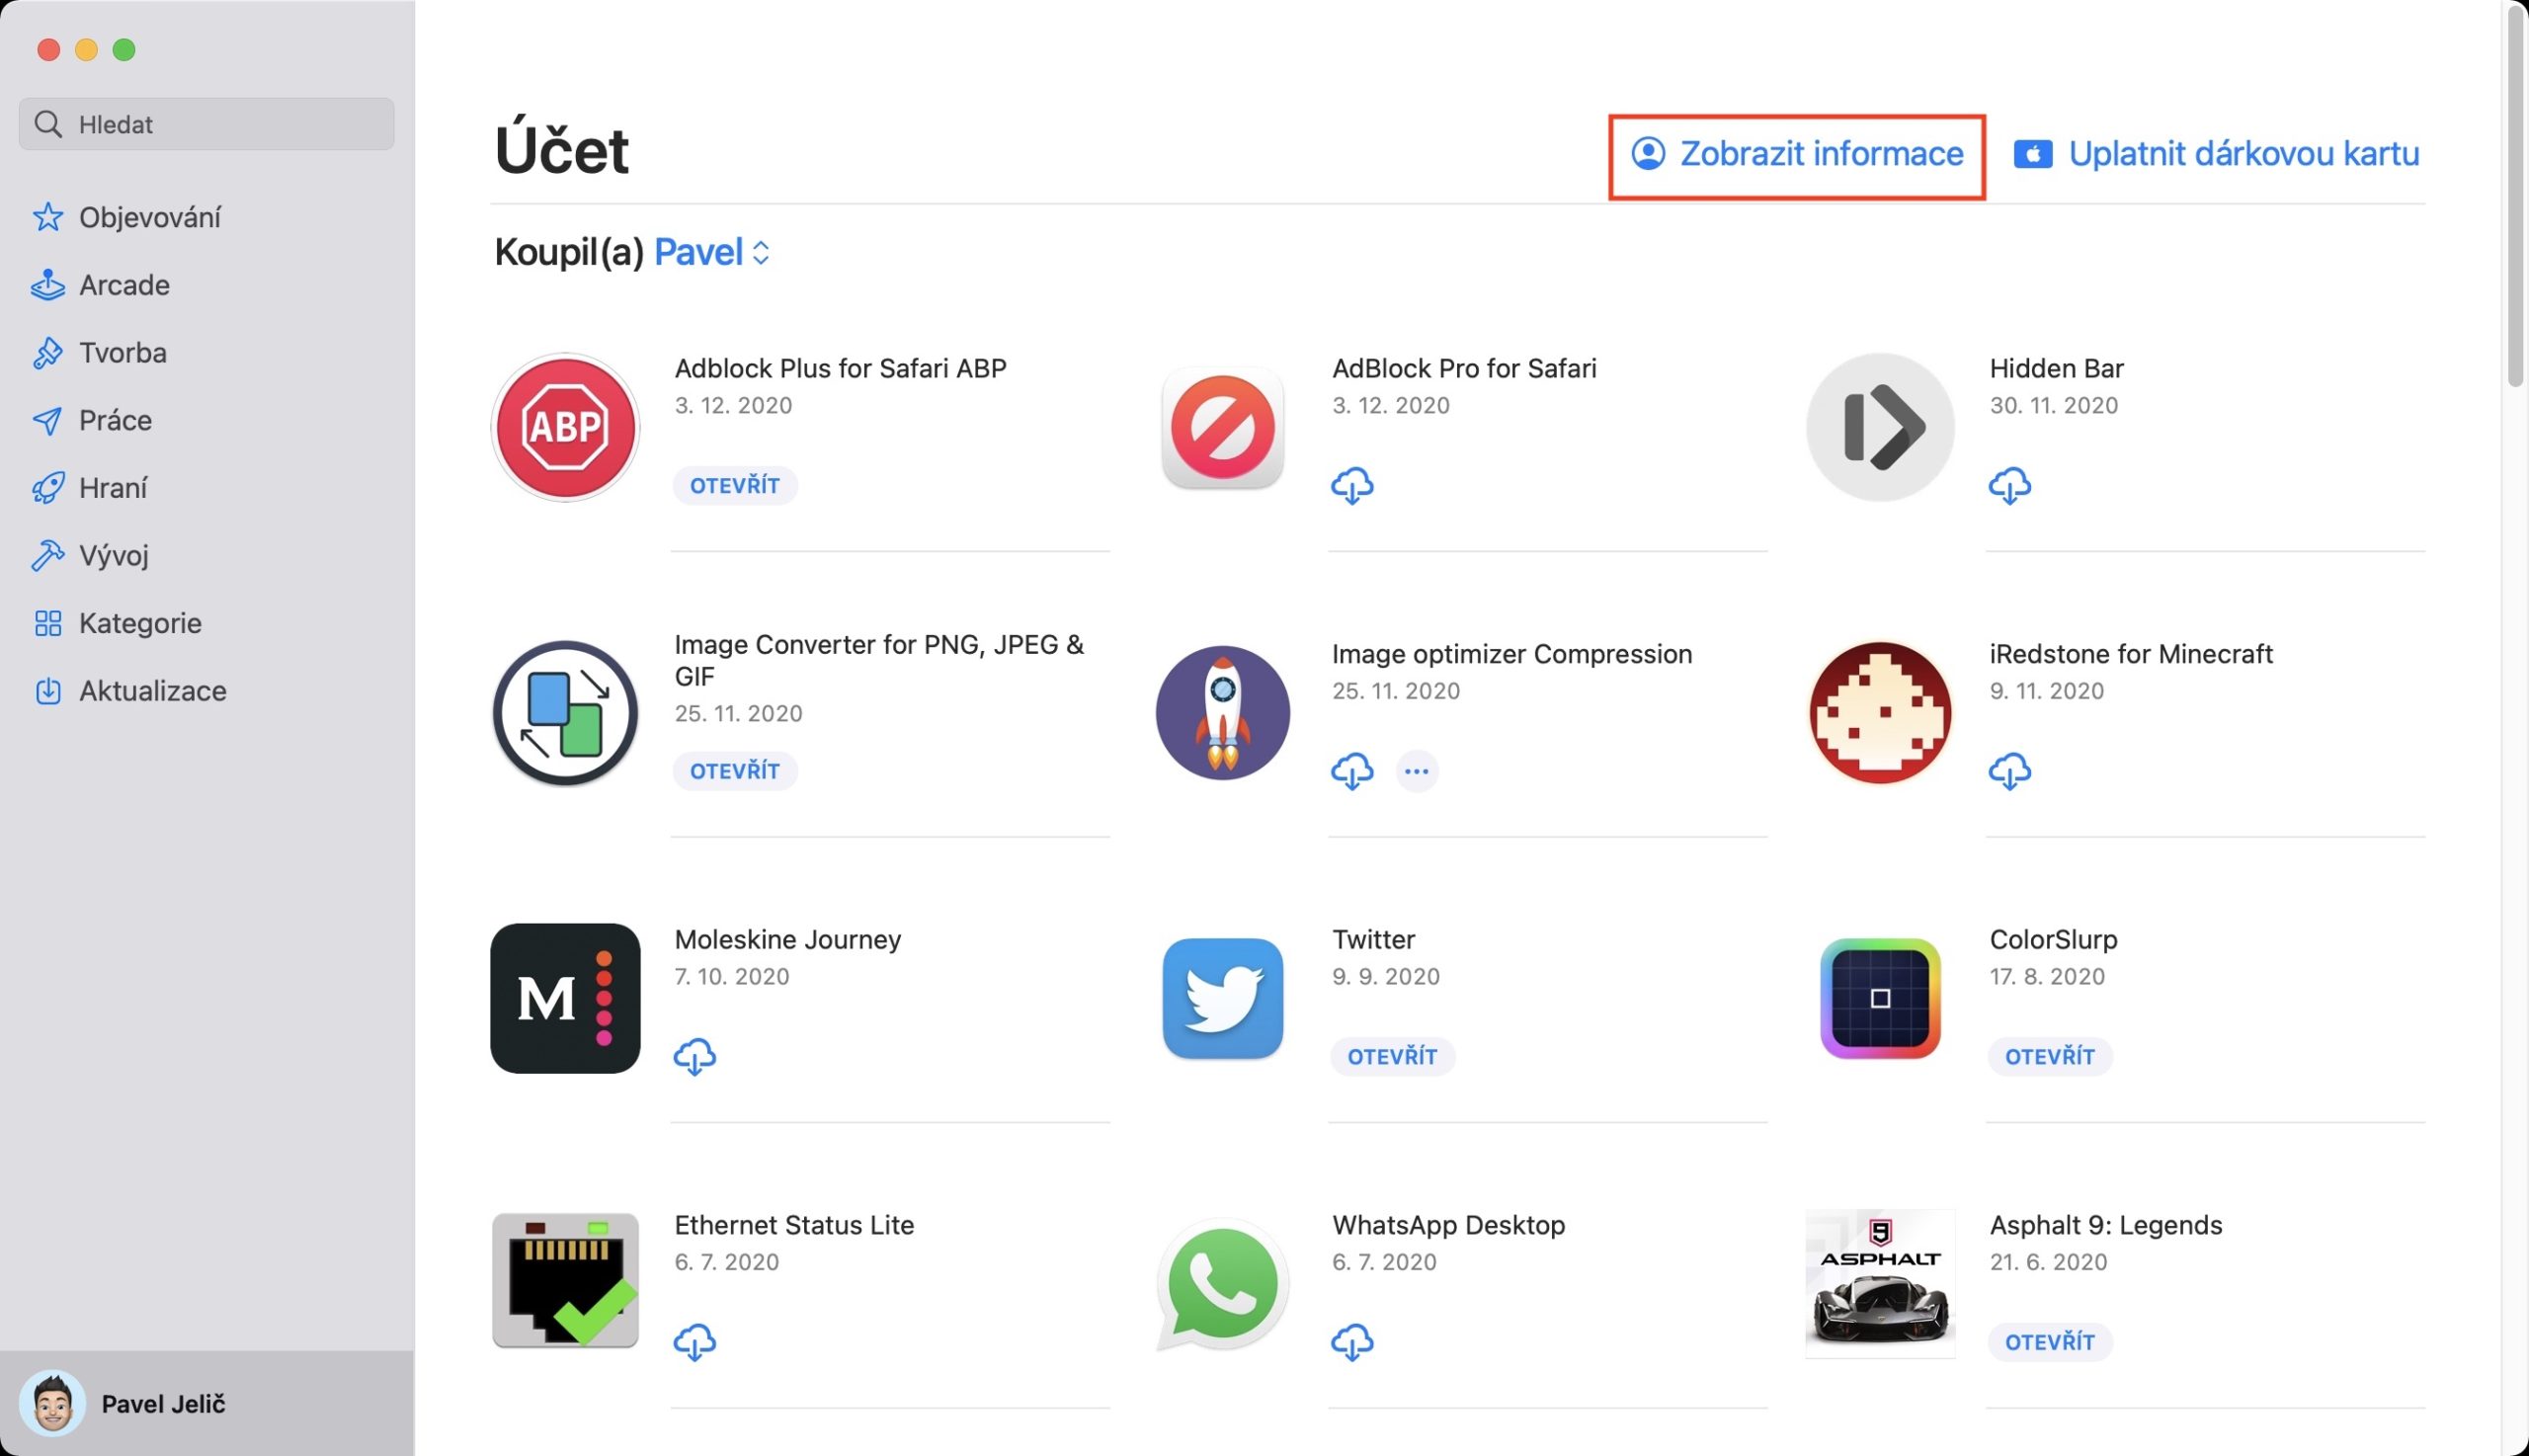Click the Hledat search field
This screenshot has height=1456, width=2529.
coord(207,124)
